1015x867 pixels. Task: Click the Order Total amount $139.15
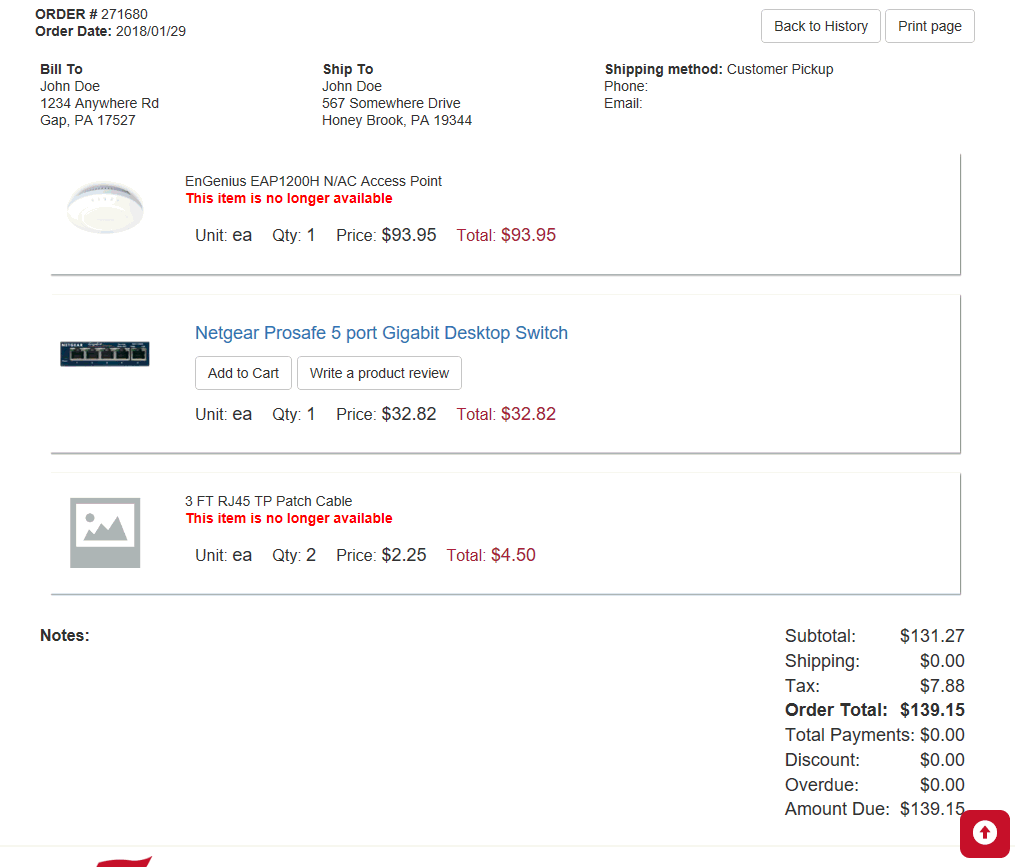[932, 710]
